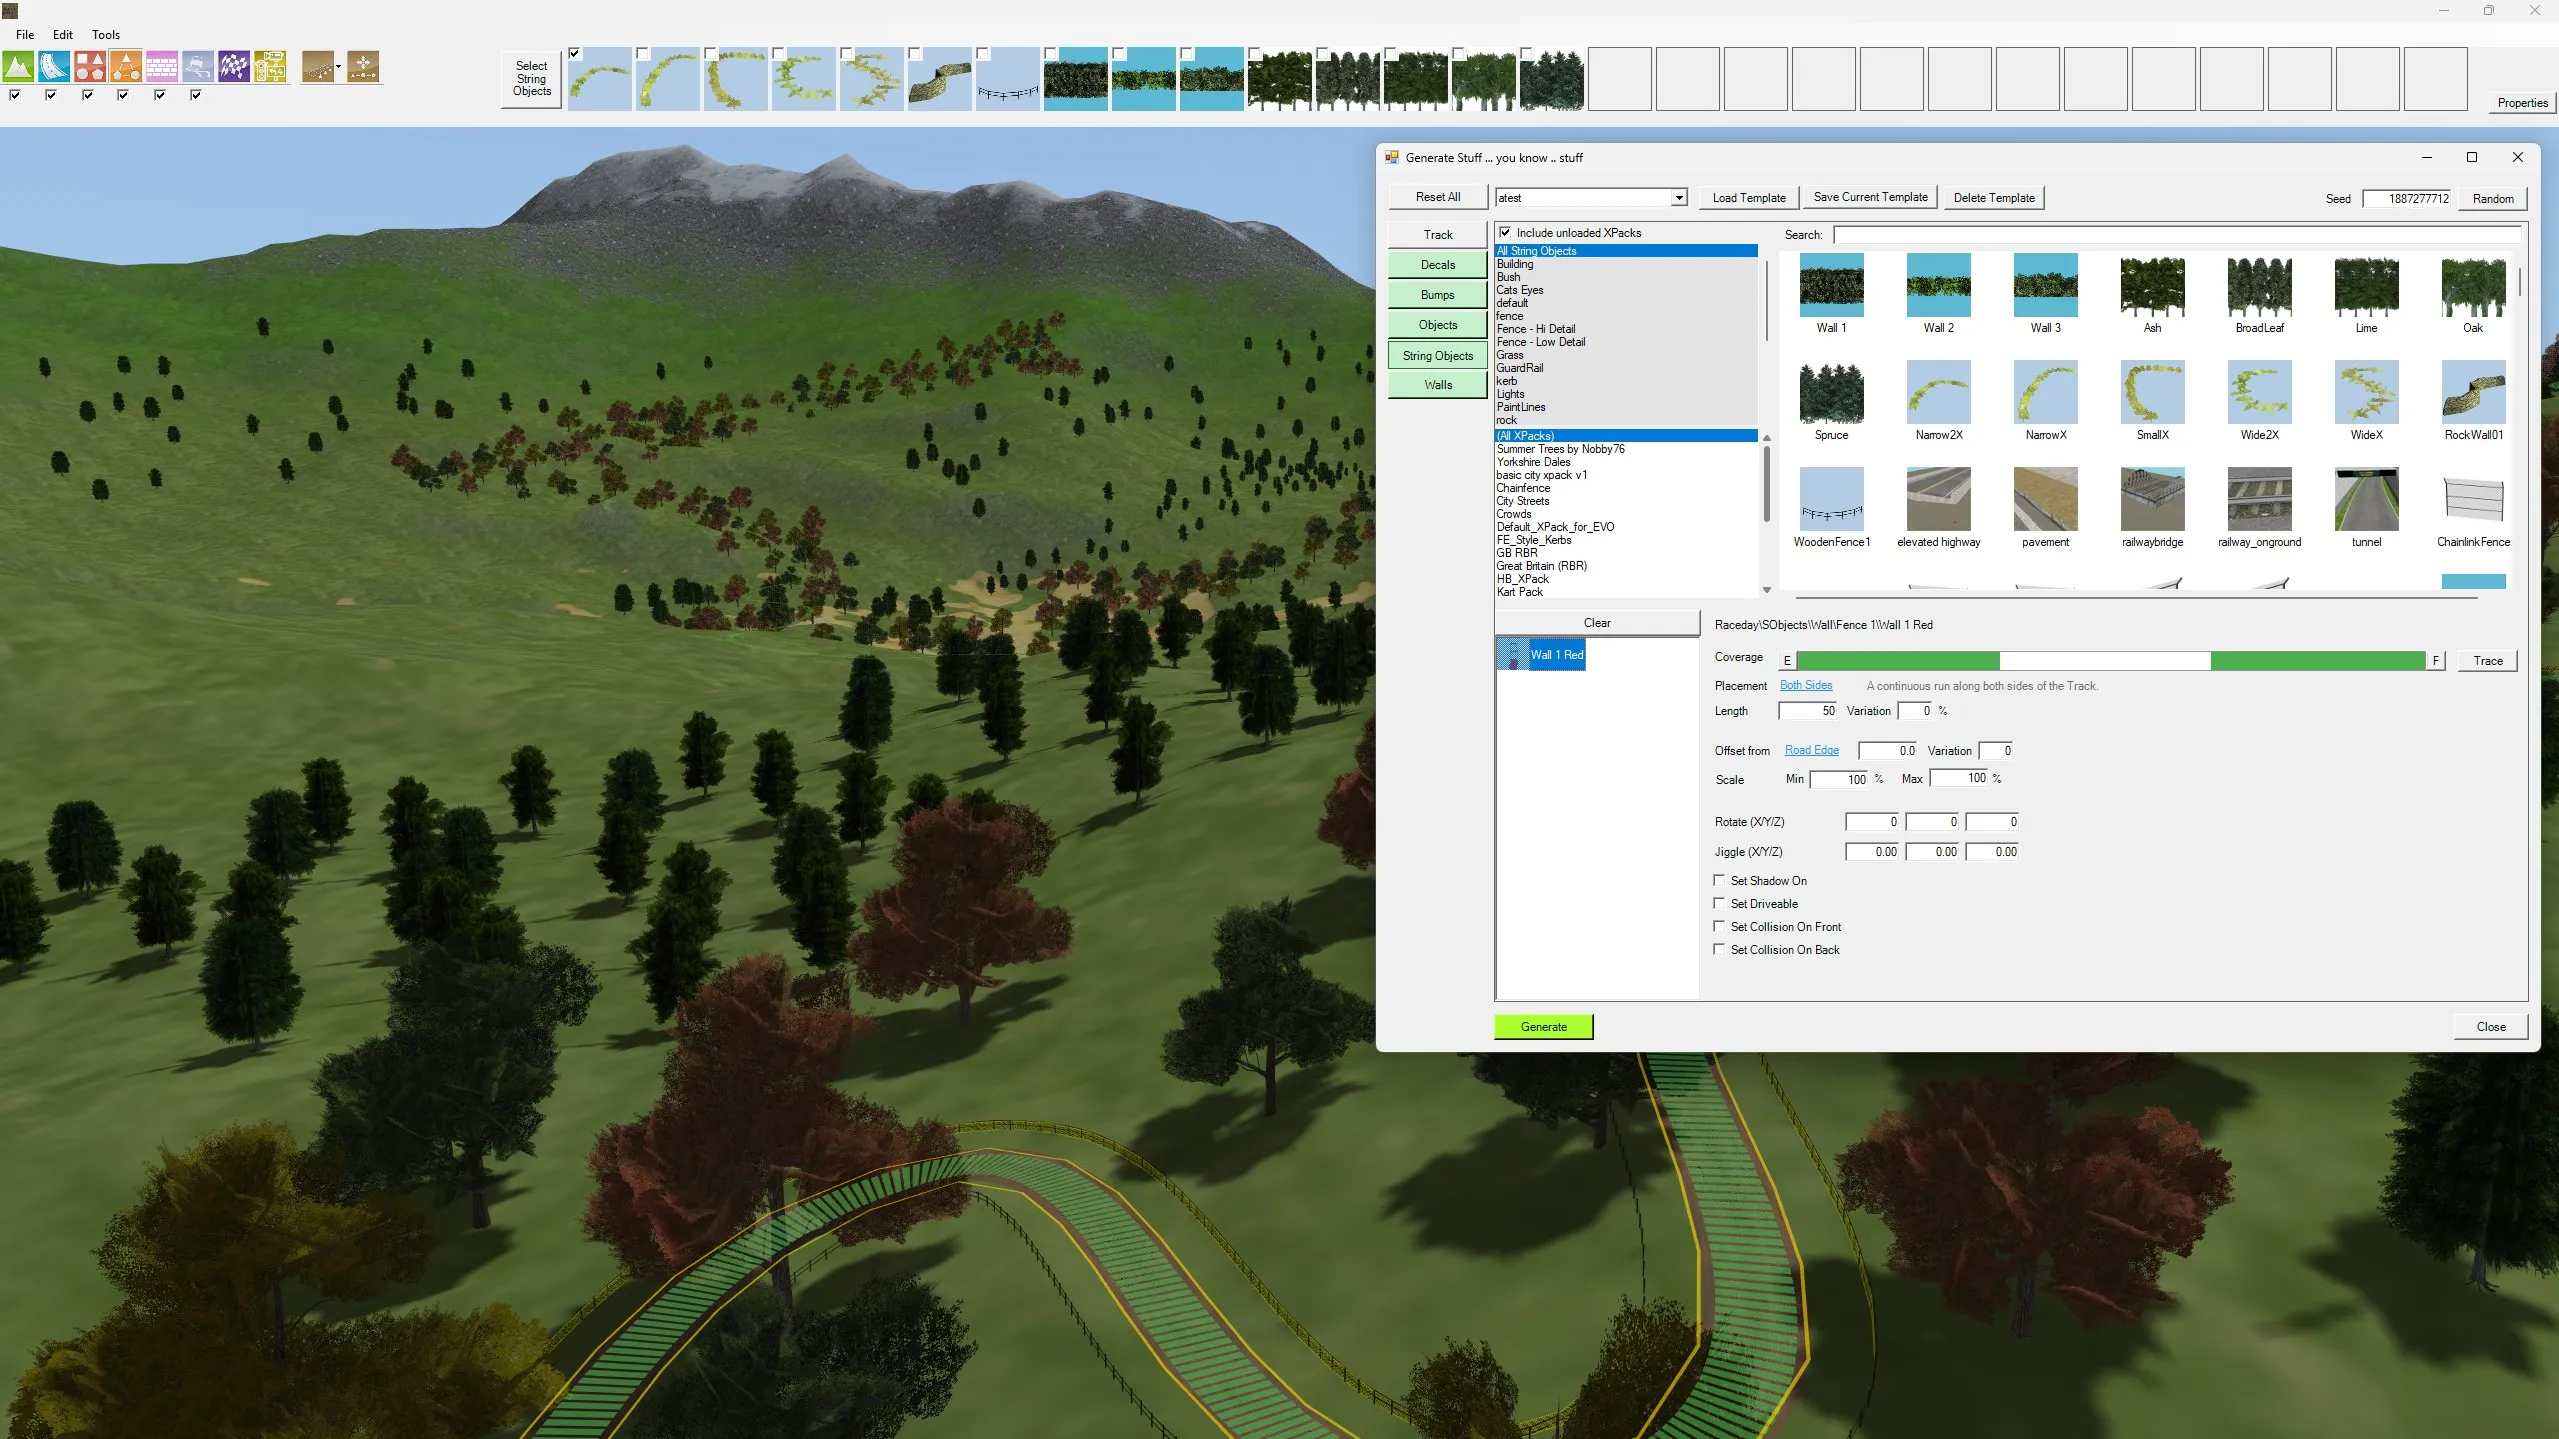Select the red objects shapes tool icon

pyautogui.click(x=90, y=67)
